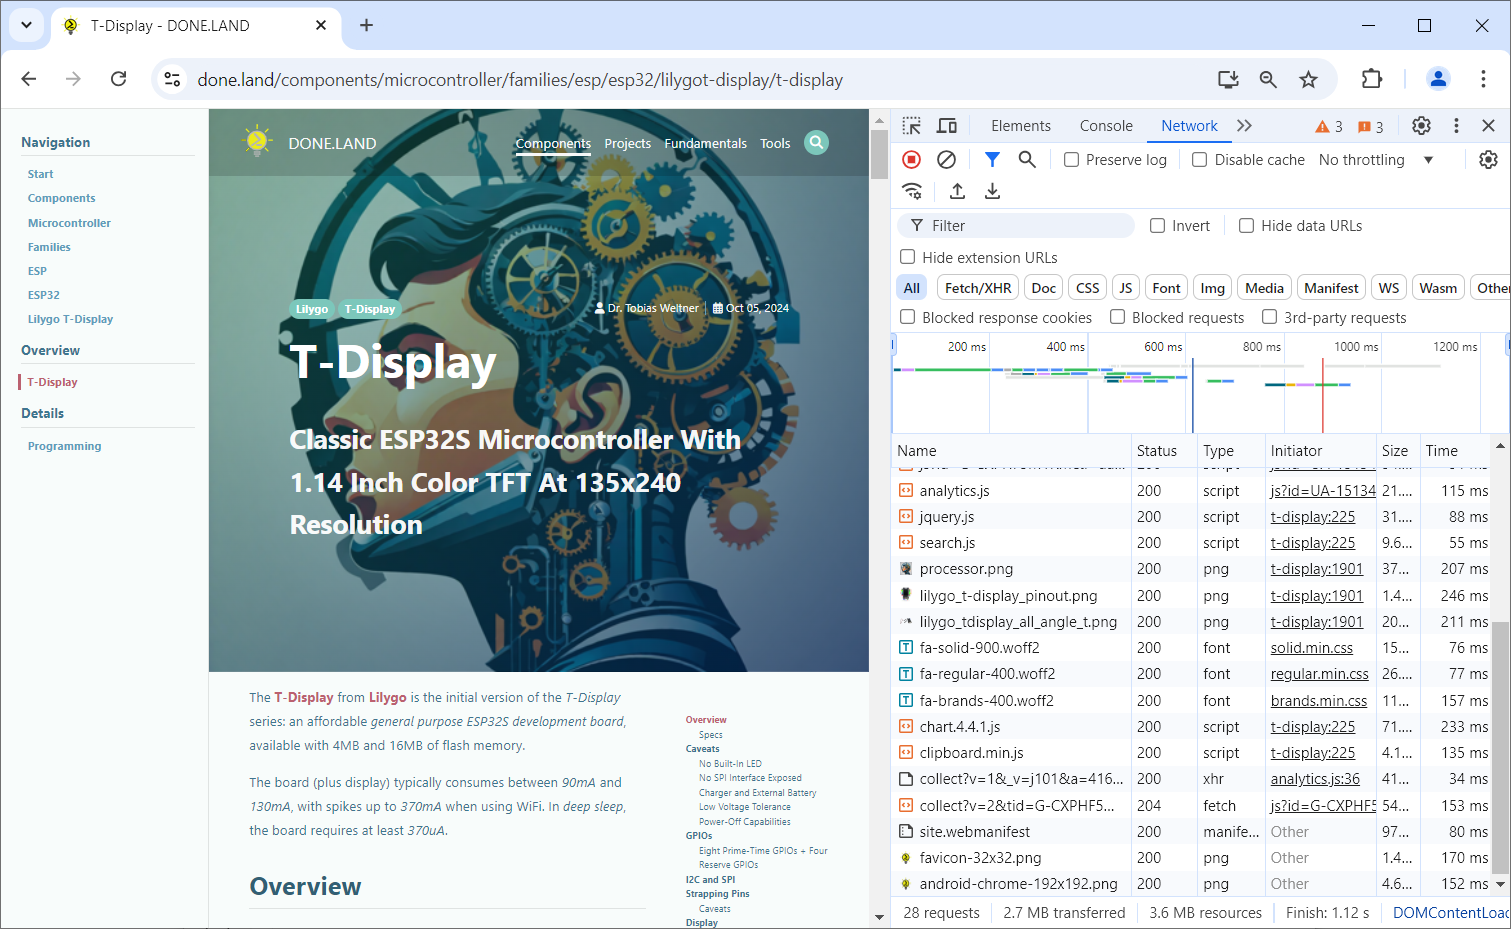Open network conditions wifi icon
Screen dimensions: 1511x929
912,191
